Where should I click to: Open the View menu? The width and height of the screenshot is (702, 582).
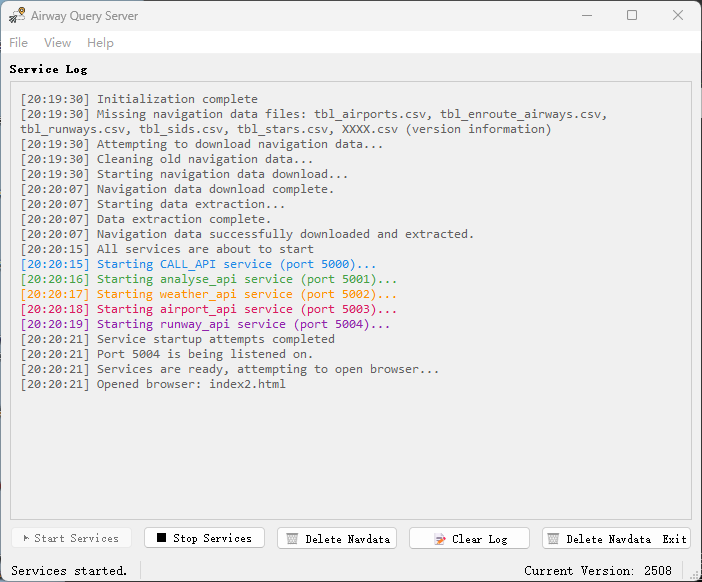point(58,43)
